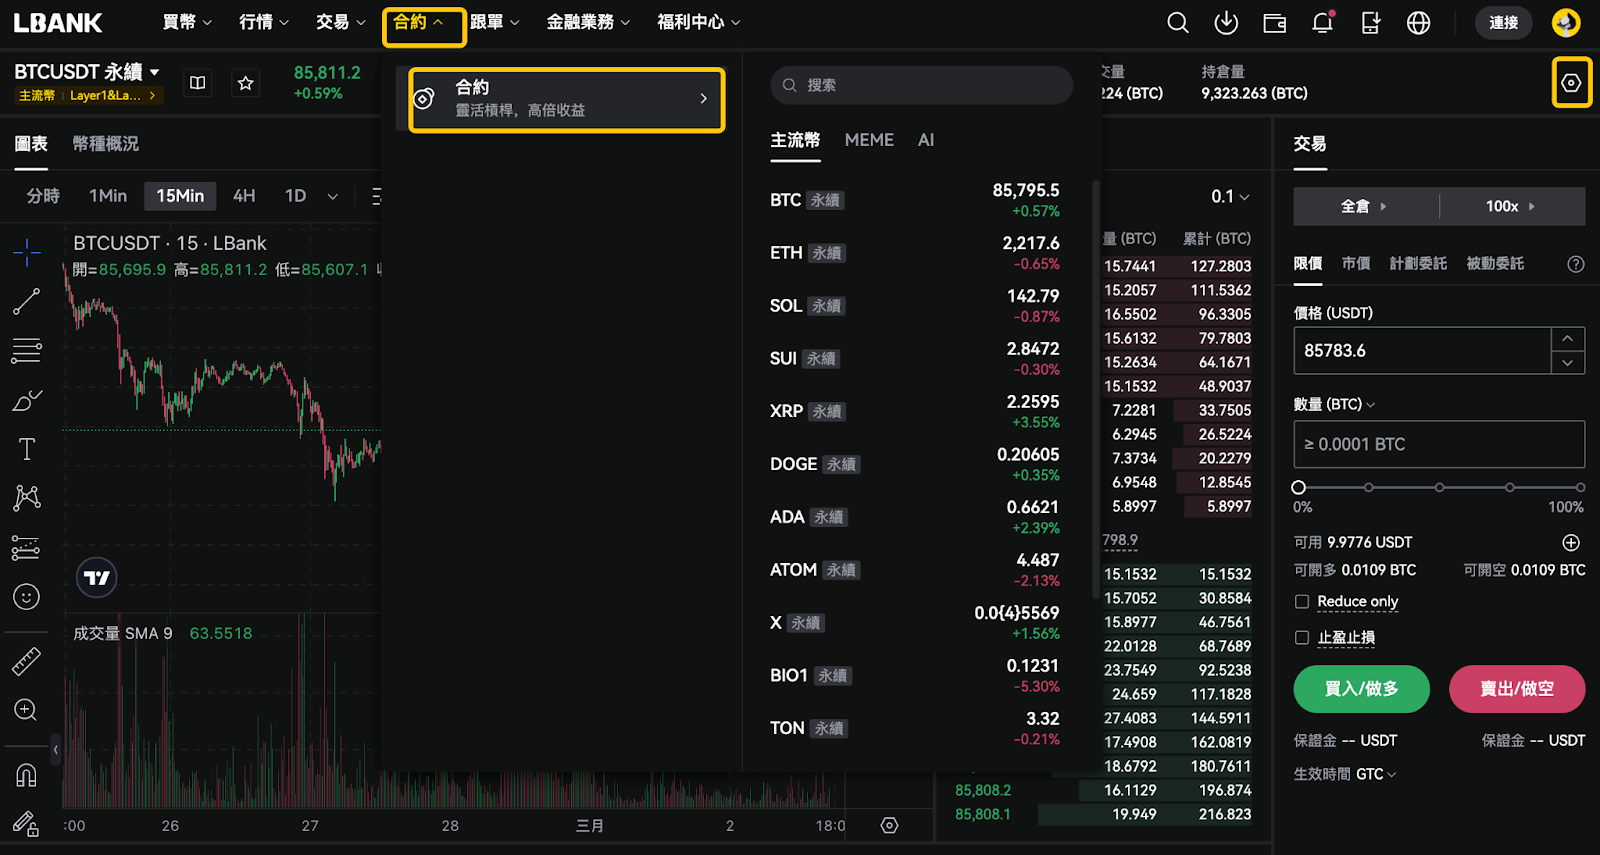Click the user avatar icon
The image size is (1600, 855).
1566,22
